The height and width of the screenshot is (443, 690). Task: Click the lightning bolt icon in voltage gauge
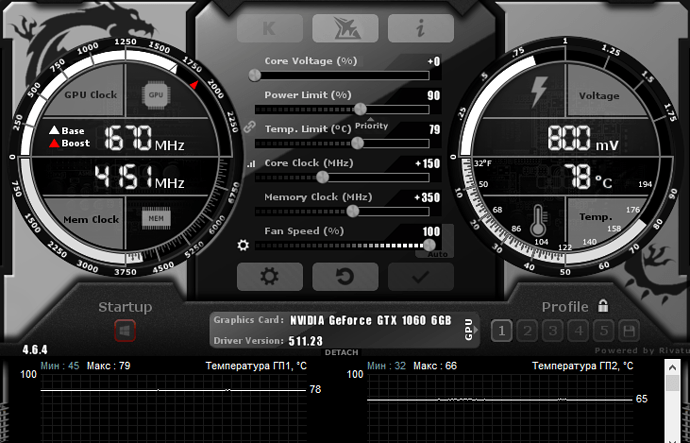(x=539, y=92)
